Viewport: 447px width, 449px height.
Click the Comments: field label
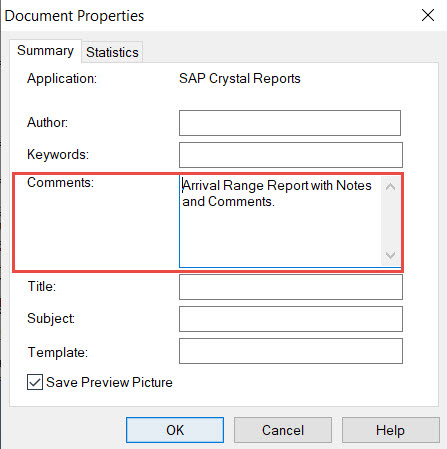60,182
